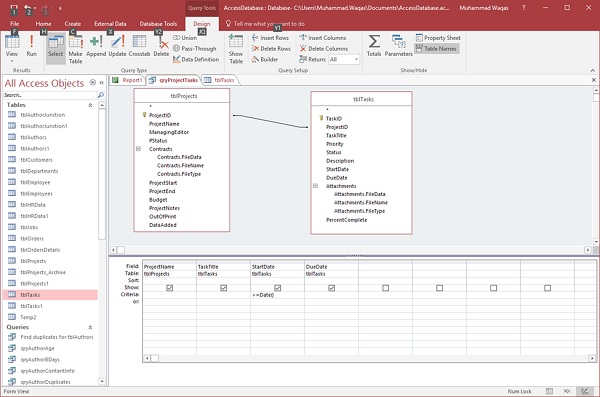Viewport: 600px width, 397px height.
Task: Open the Database Tools ribbon tab
Action: [x=158, y=24]
